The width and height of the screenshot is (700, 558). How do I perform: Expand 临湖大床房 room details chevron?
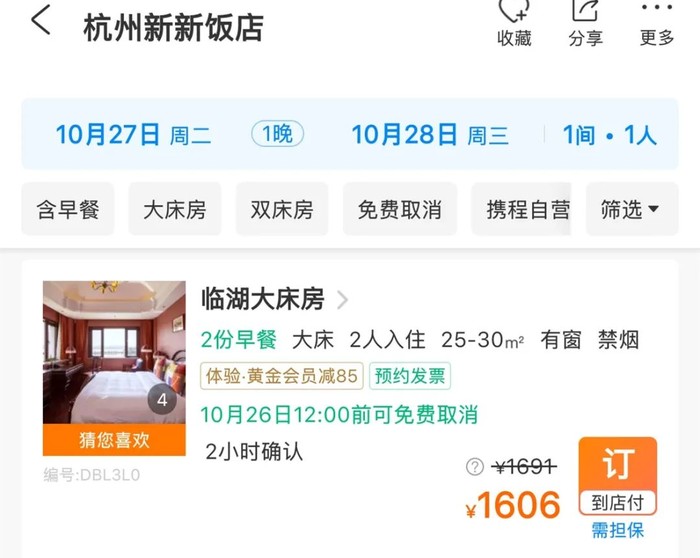click(x=342, y=300)
